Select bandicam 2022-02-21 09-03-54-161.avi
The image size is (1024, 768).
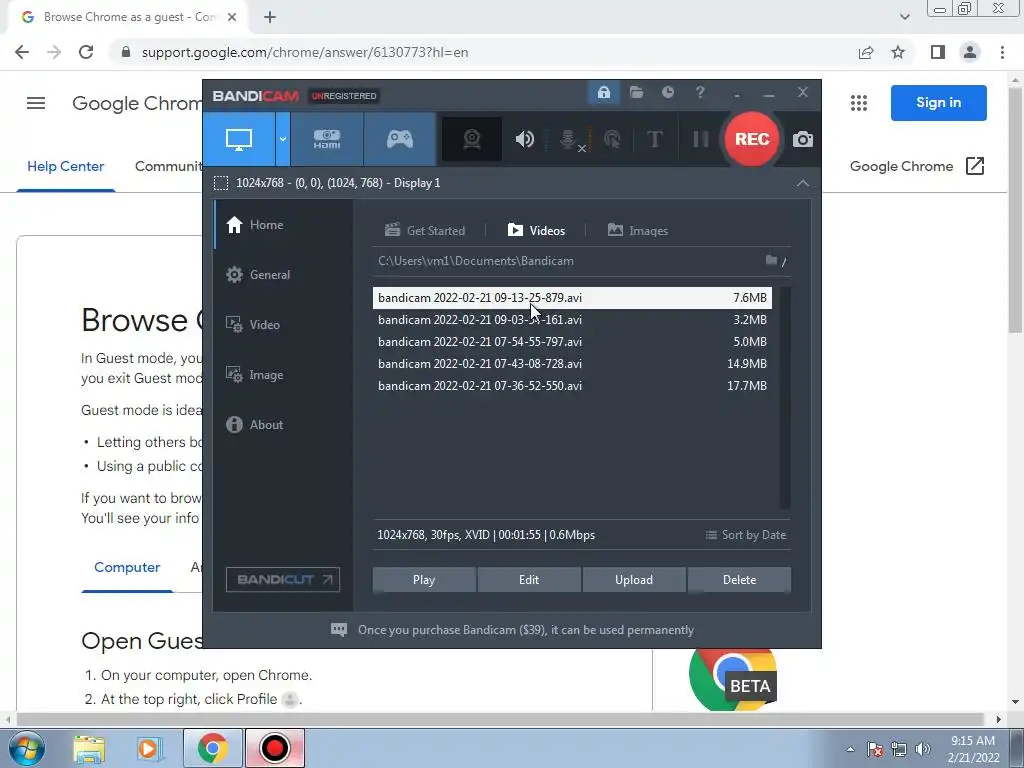click(x=572, y=320)
